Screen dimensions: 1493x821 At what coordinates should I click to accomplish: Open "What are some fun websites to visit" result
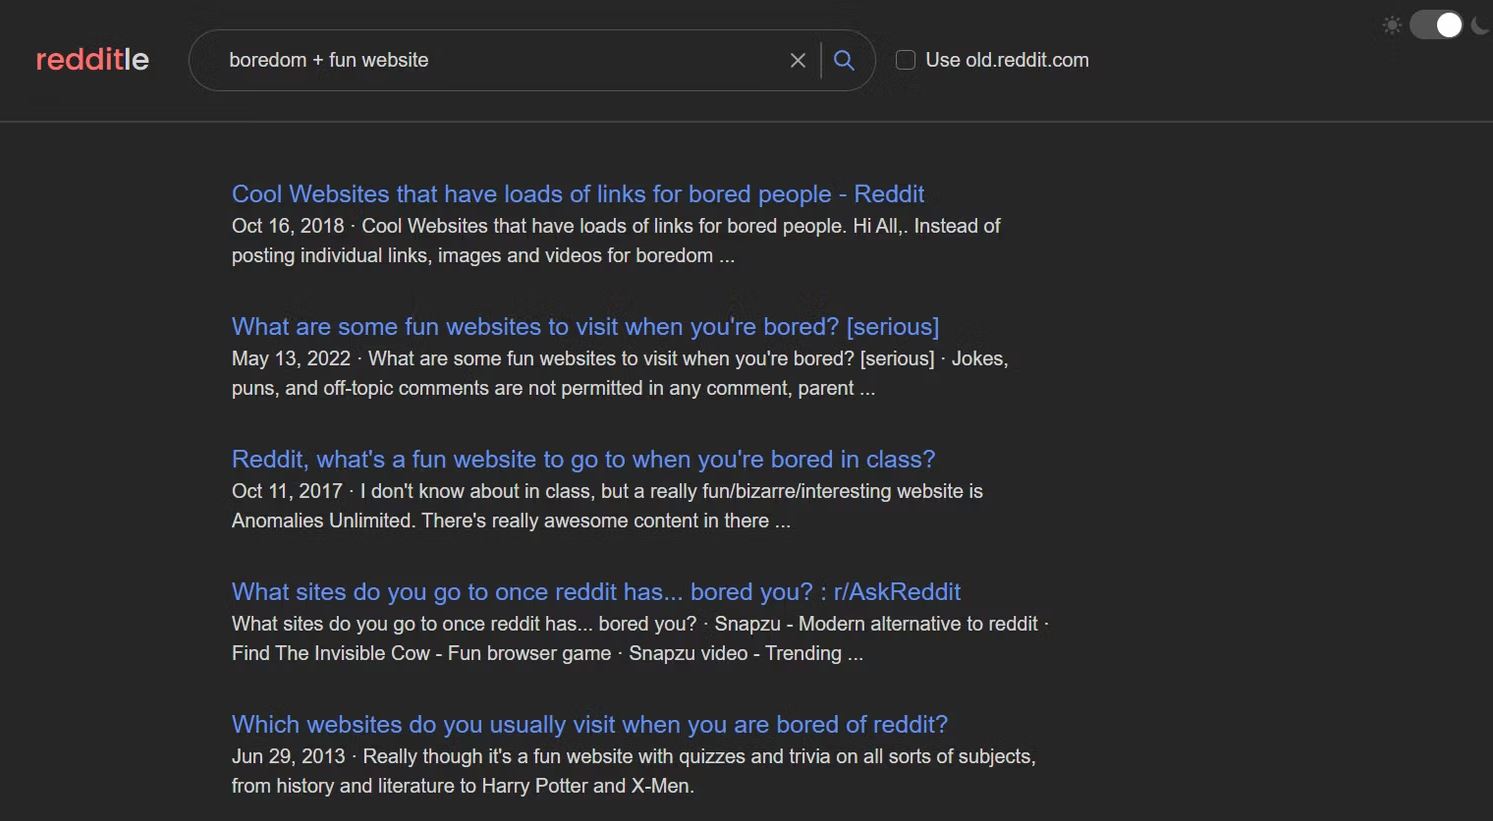coord(585,327)
